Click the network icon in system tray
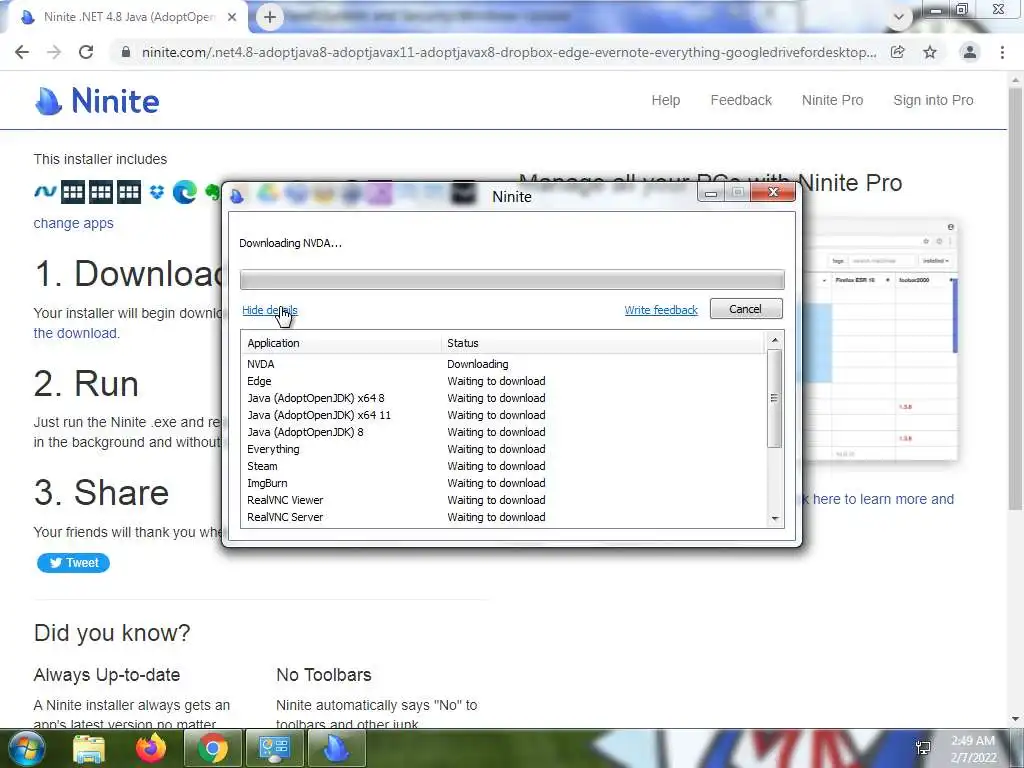This screenshot has width=1024, height=768. tap(923, 748)
